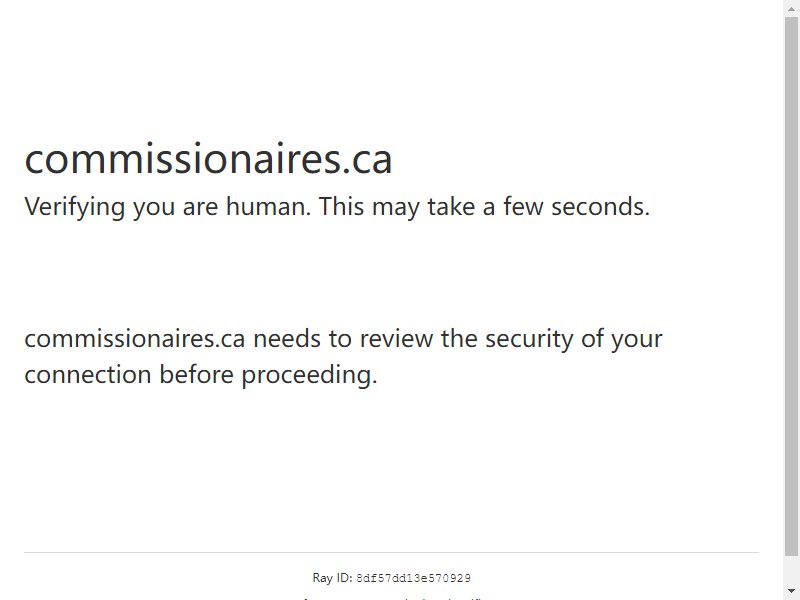Click the scroll down arrow
Screen dimensions: 800x600
[x=791, y=591]
